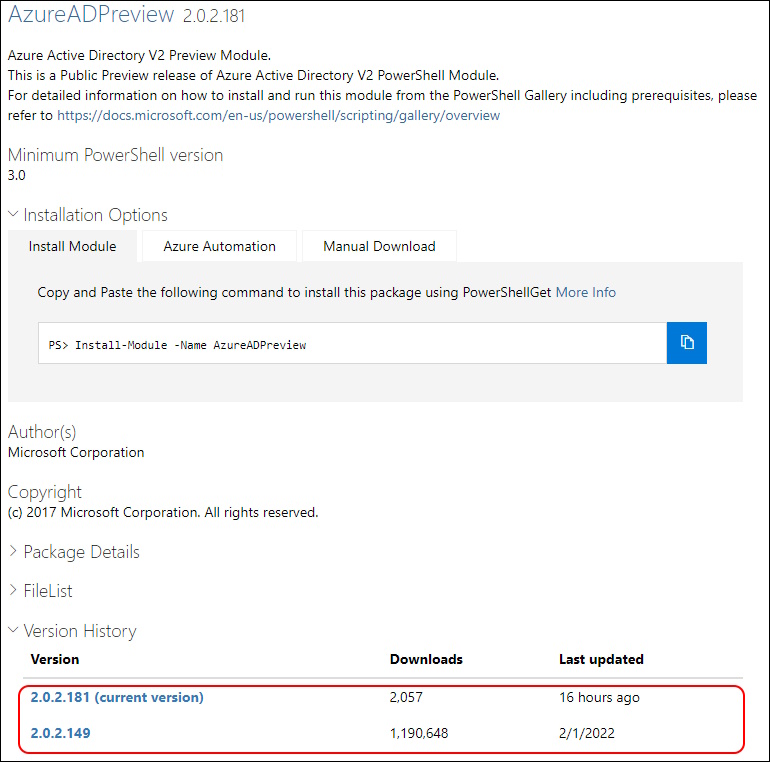This screenshot has height=762, width=770.
Task: Click the Public Preview release description line
Action: coord(253,75)
